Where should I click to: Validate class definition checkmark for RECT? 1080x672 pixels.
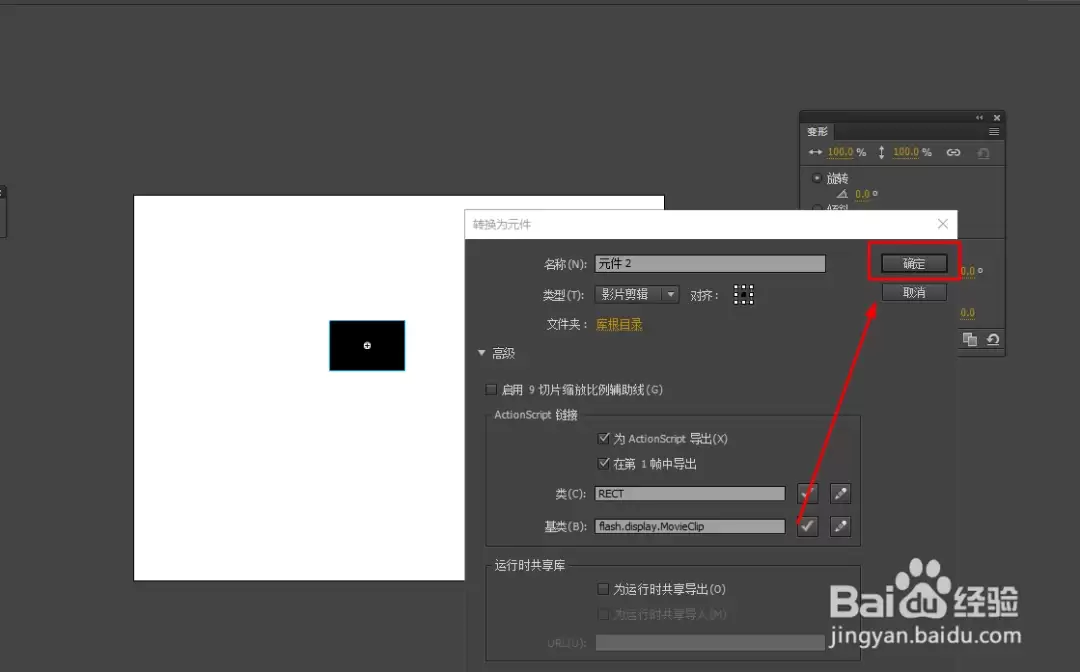pos(807,494)
